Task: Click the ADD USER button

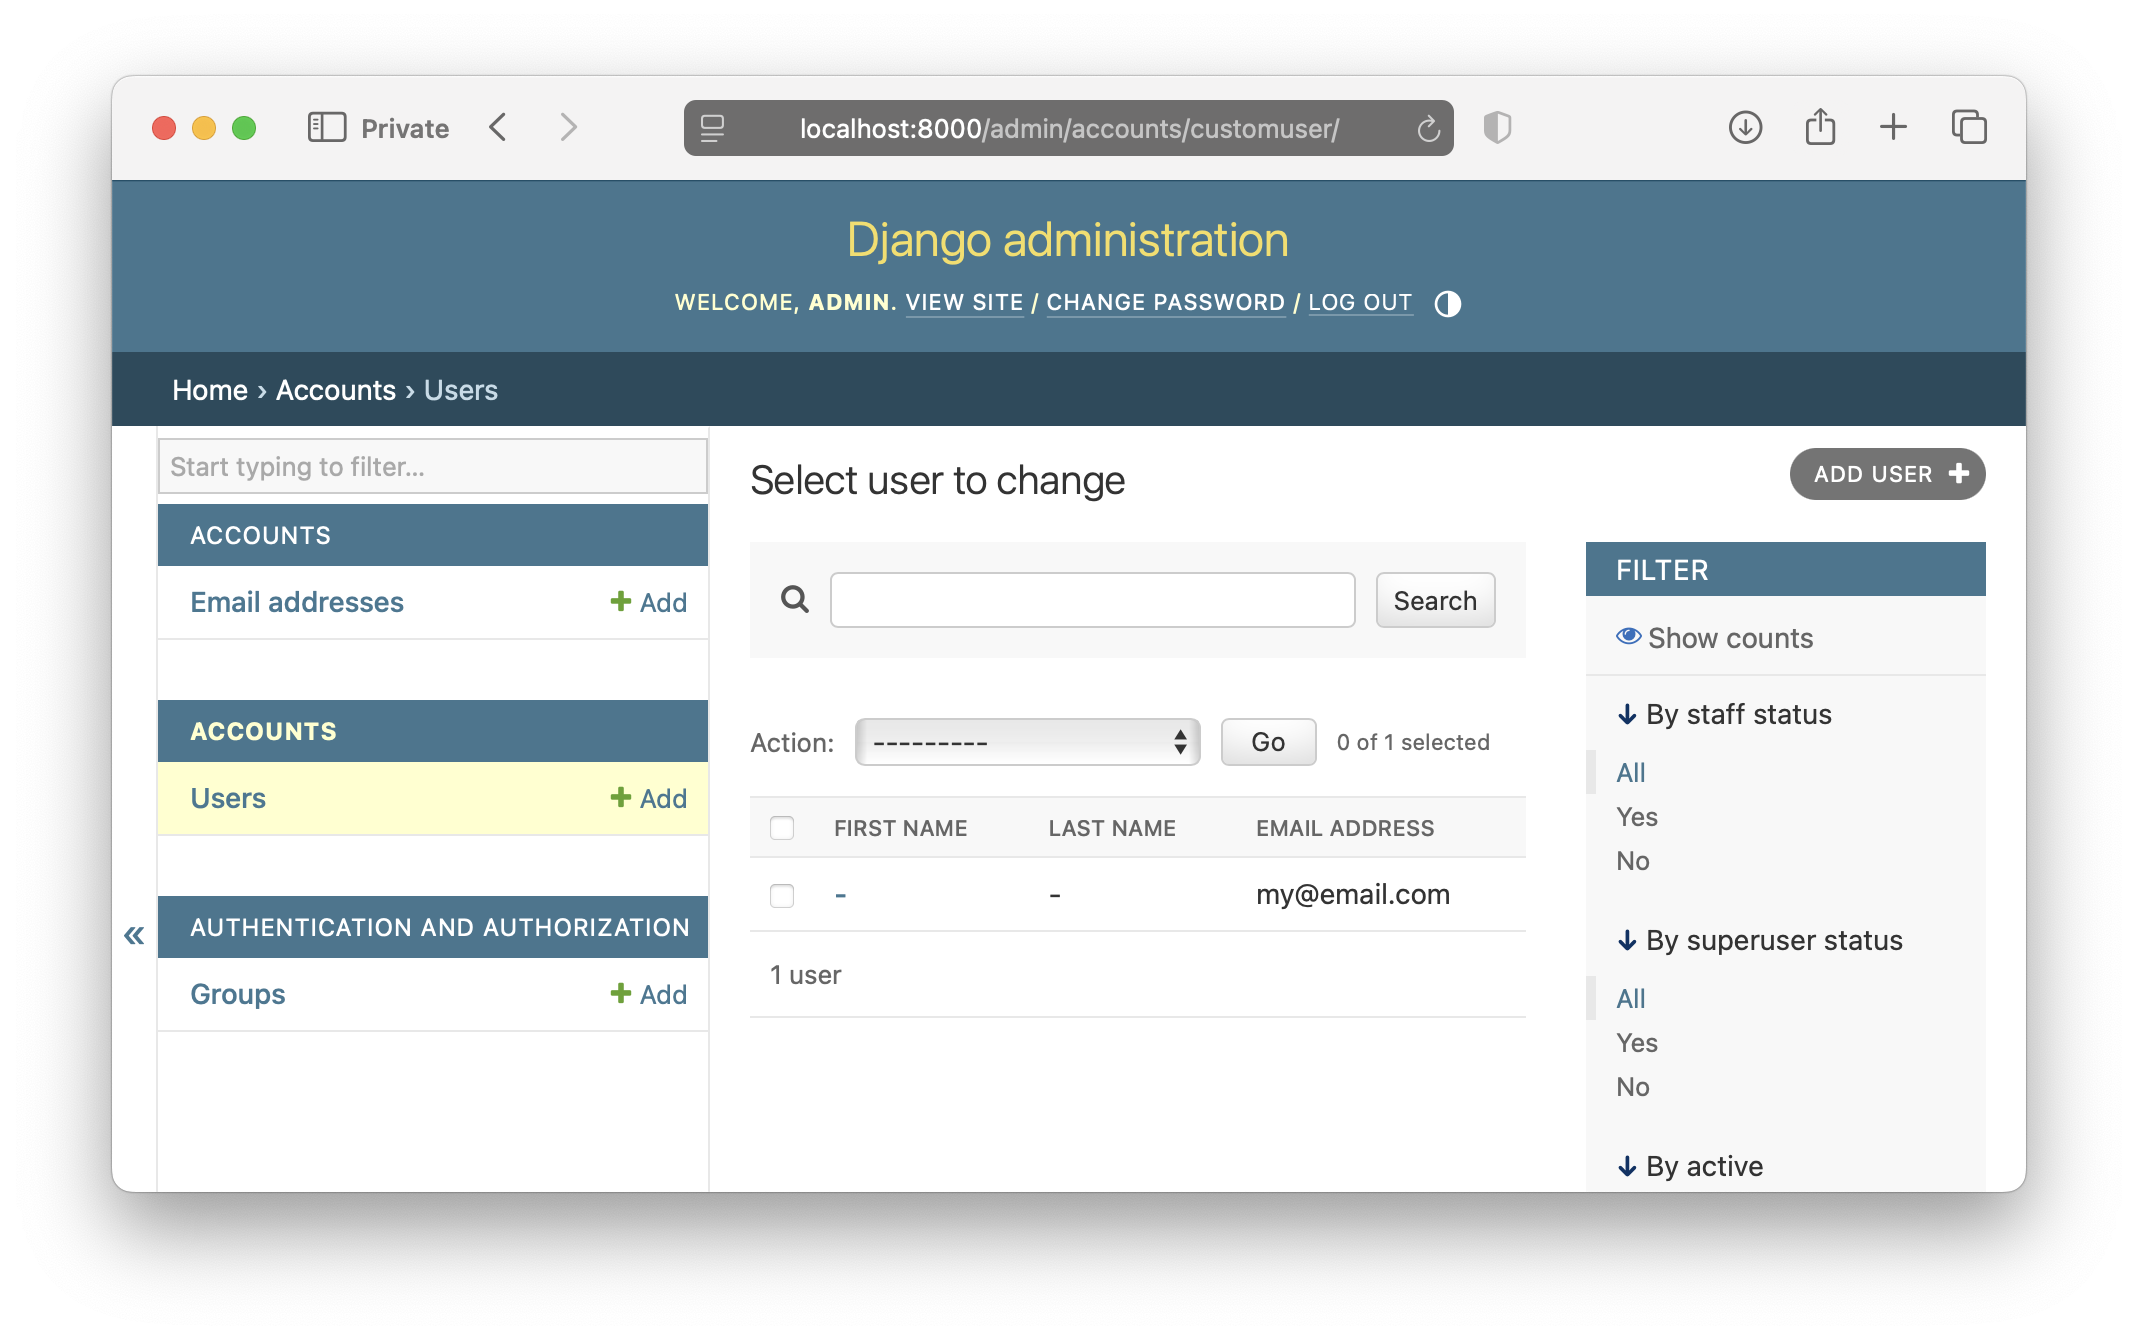Action: coord(1886,474)
